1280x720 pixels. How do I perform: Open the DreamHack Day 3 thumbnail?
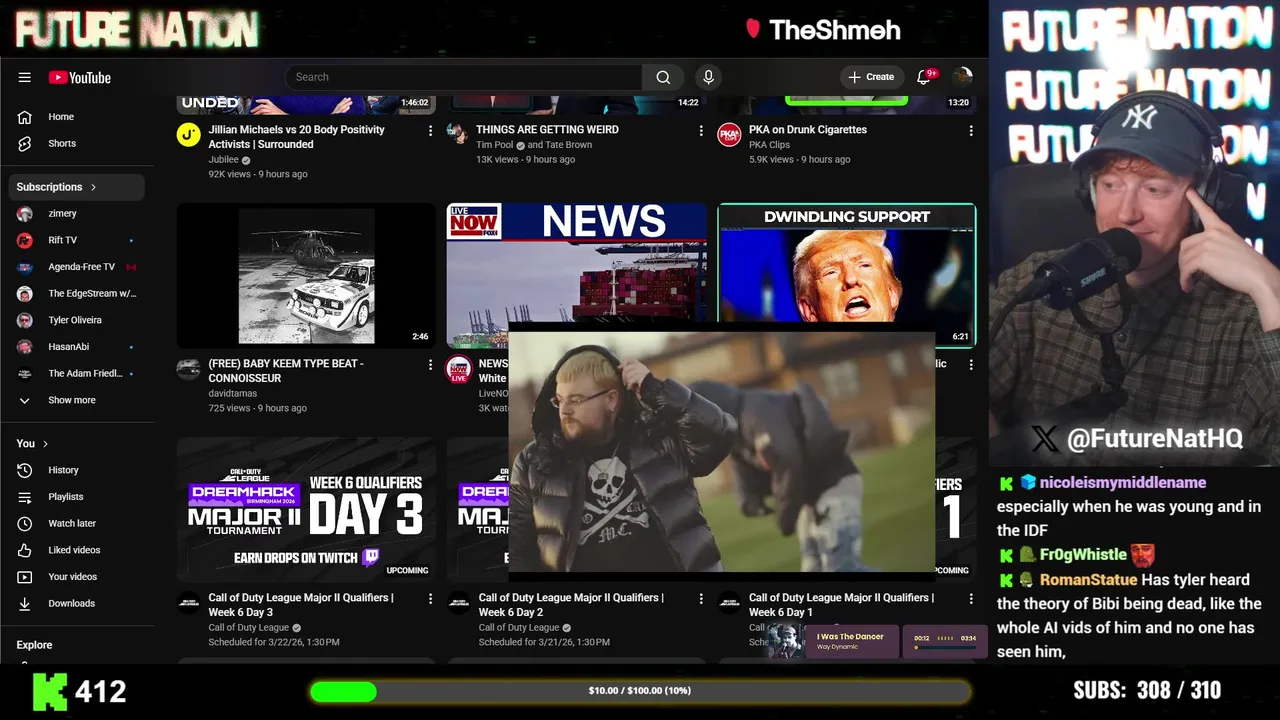click(x=306, y=510)
